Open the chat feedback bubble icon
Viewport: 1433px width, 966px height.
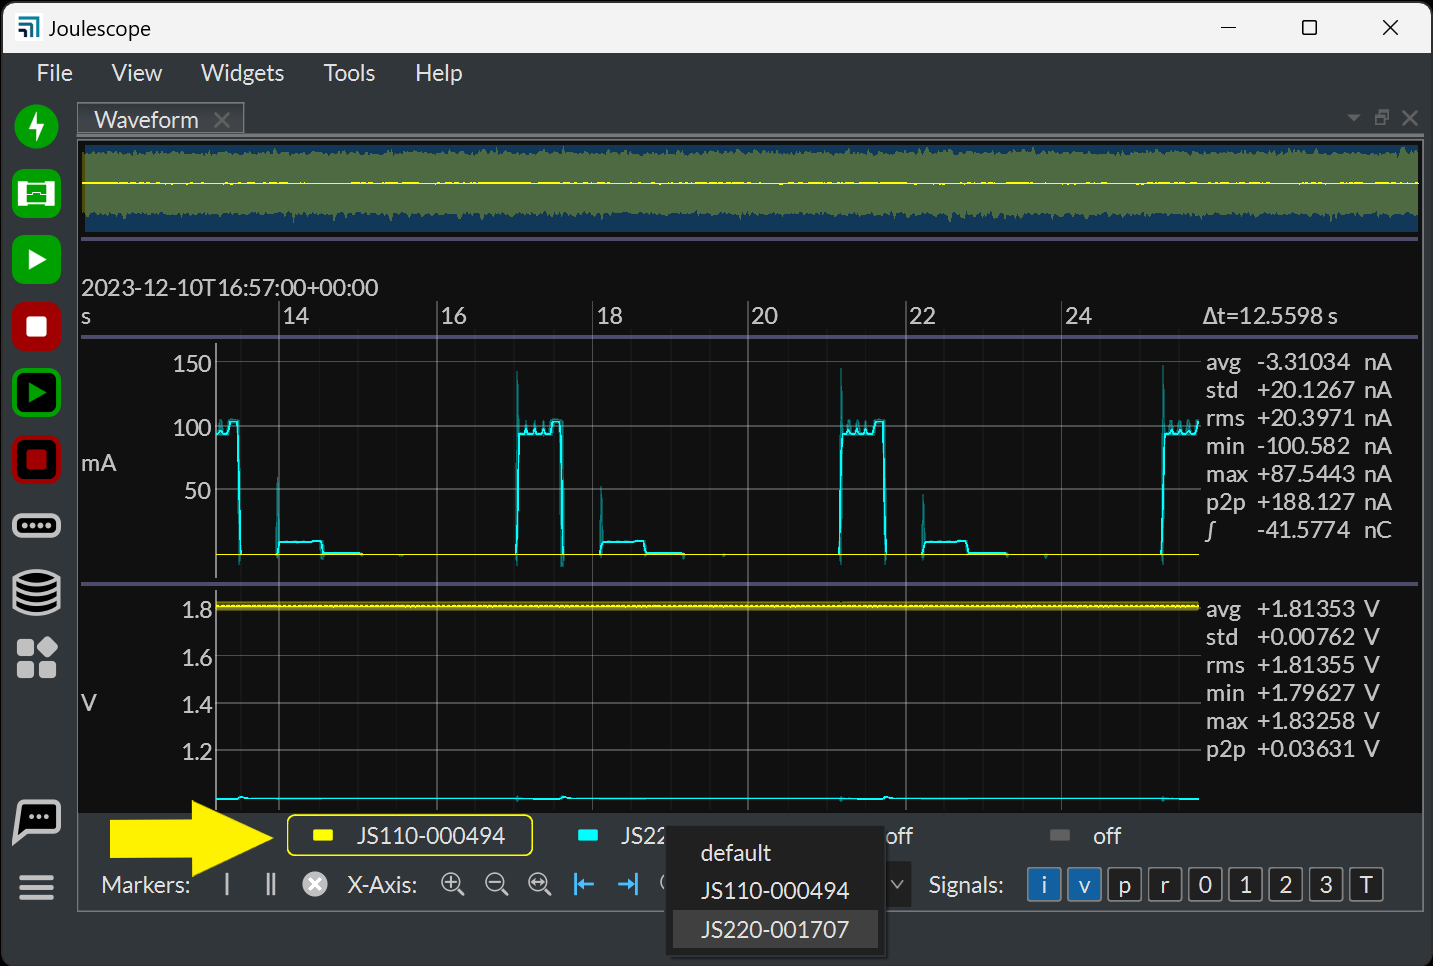(37, 822)
